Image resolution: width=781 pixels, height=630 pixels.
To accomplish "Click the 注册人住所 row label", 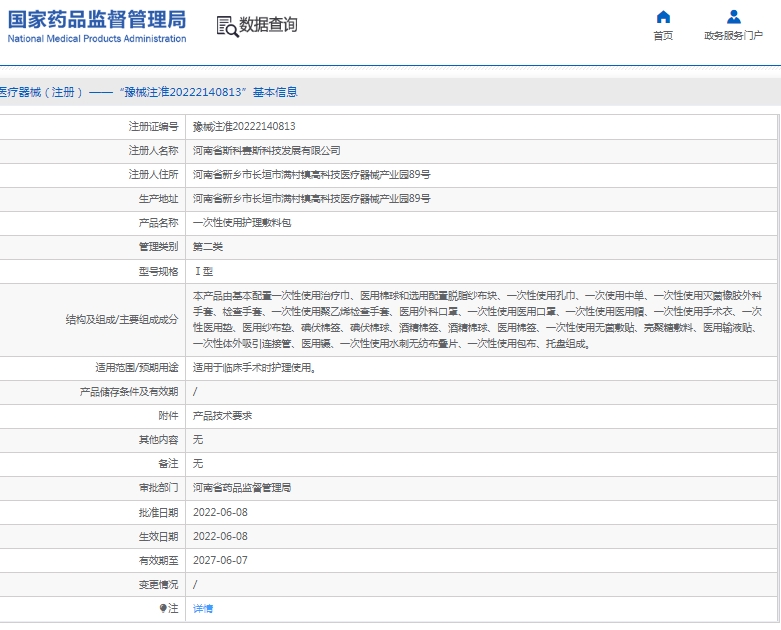I will click(x=153, y=174).
